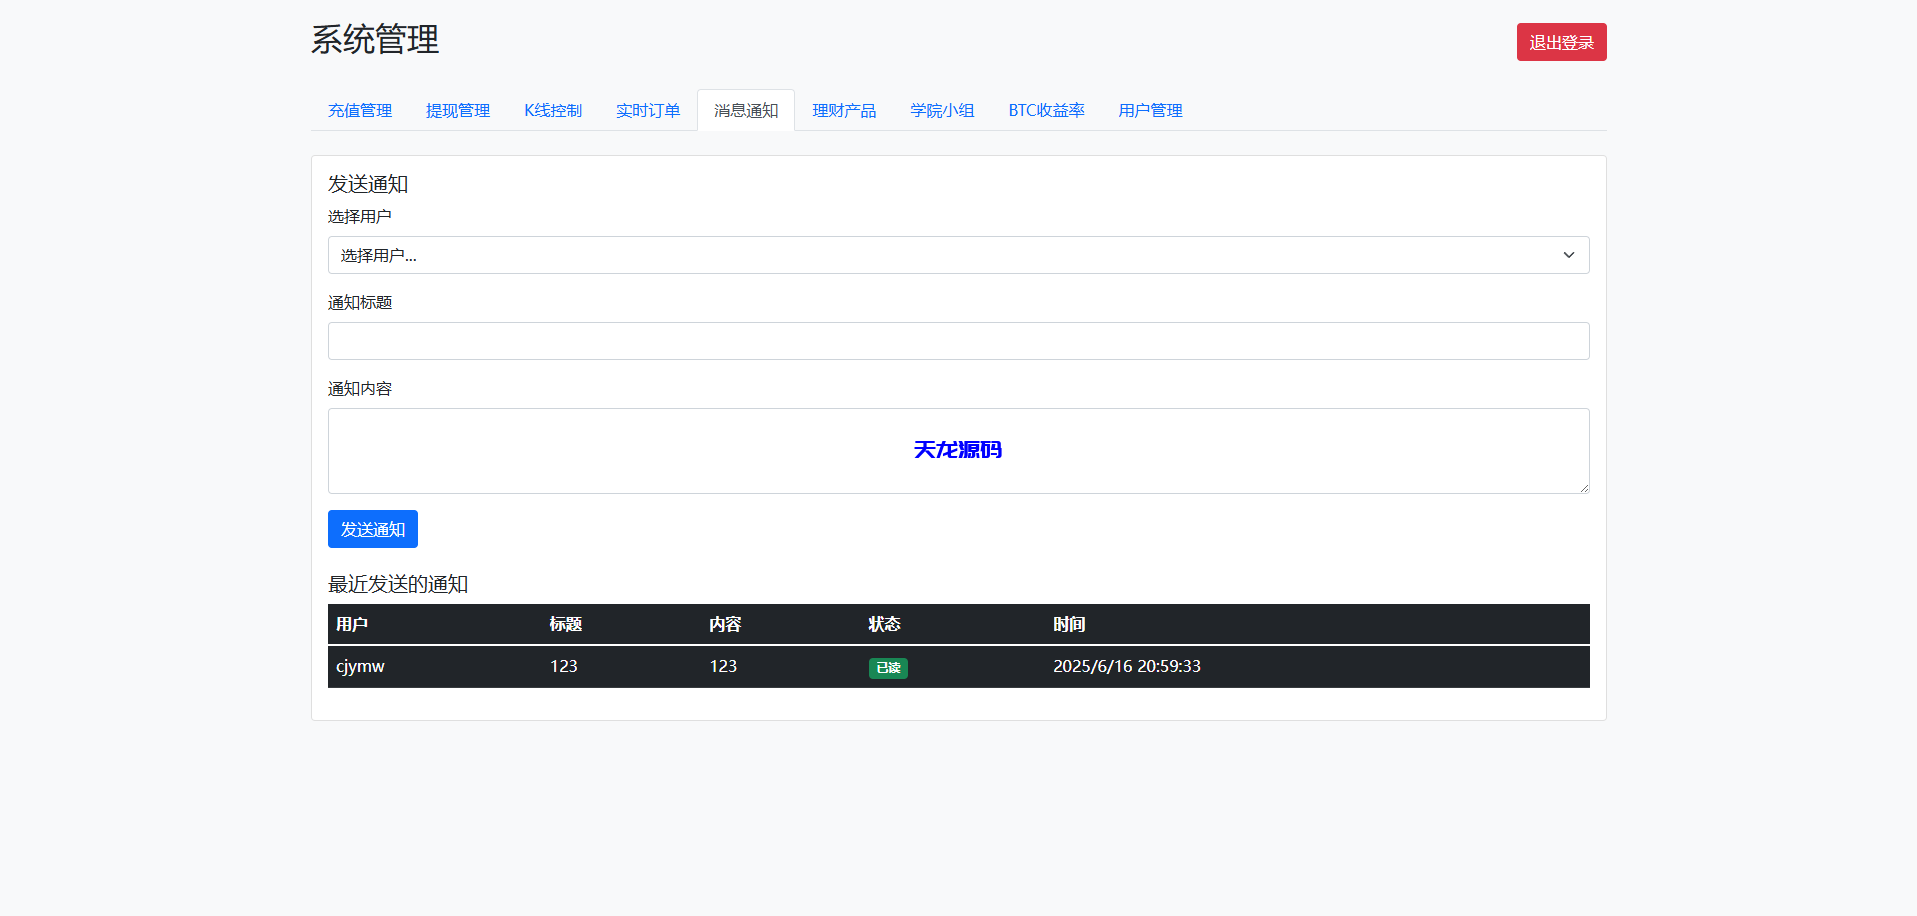Switch to the 学院小组 tab

click(x=942, y=111)
